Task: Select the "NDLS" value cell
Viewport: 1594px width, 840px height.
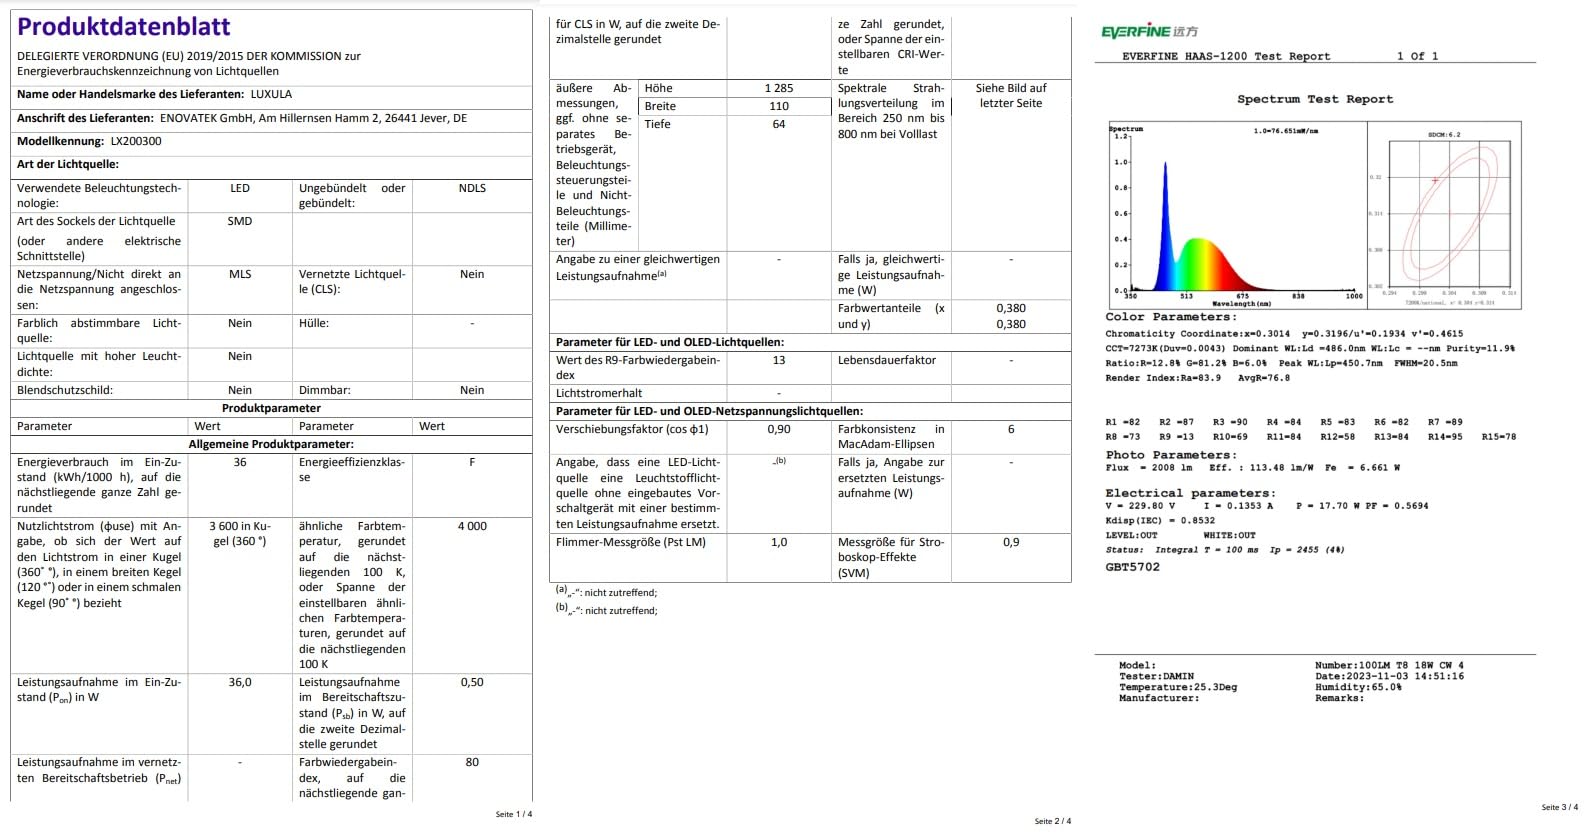Action: [x=472, y=188]
